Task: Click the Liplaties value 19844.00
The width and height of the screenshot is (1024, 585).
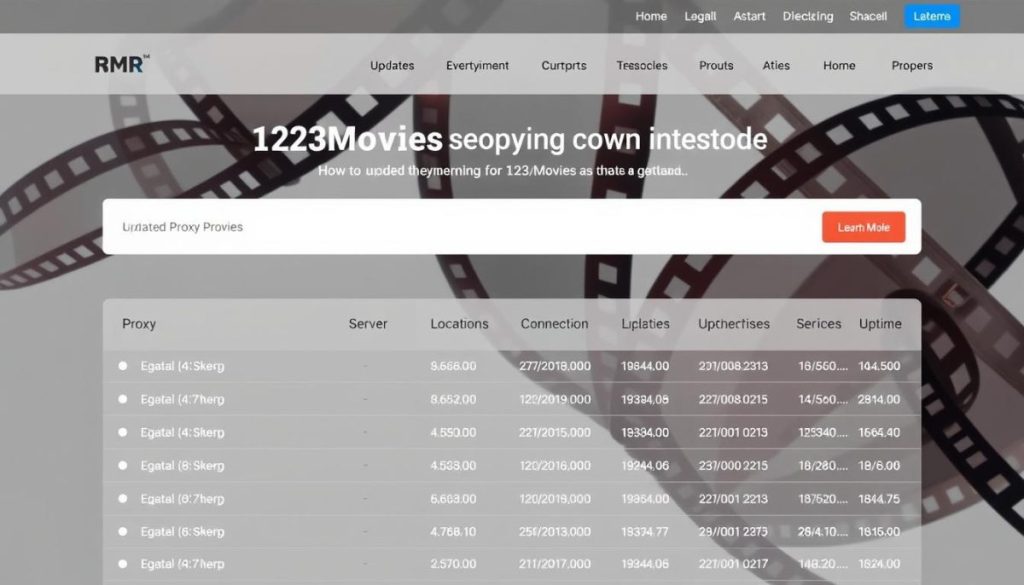Action: (x=645, y=366)
